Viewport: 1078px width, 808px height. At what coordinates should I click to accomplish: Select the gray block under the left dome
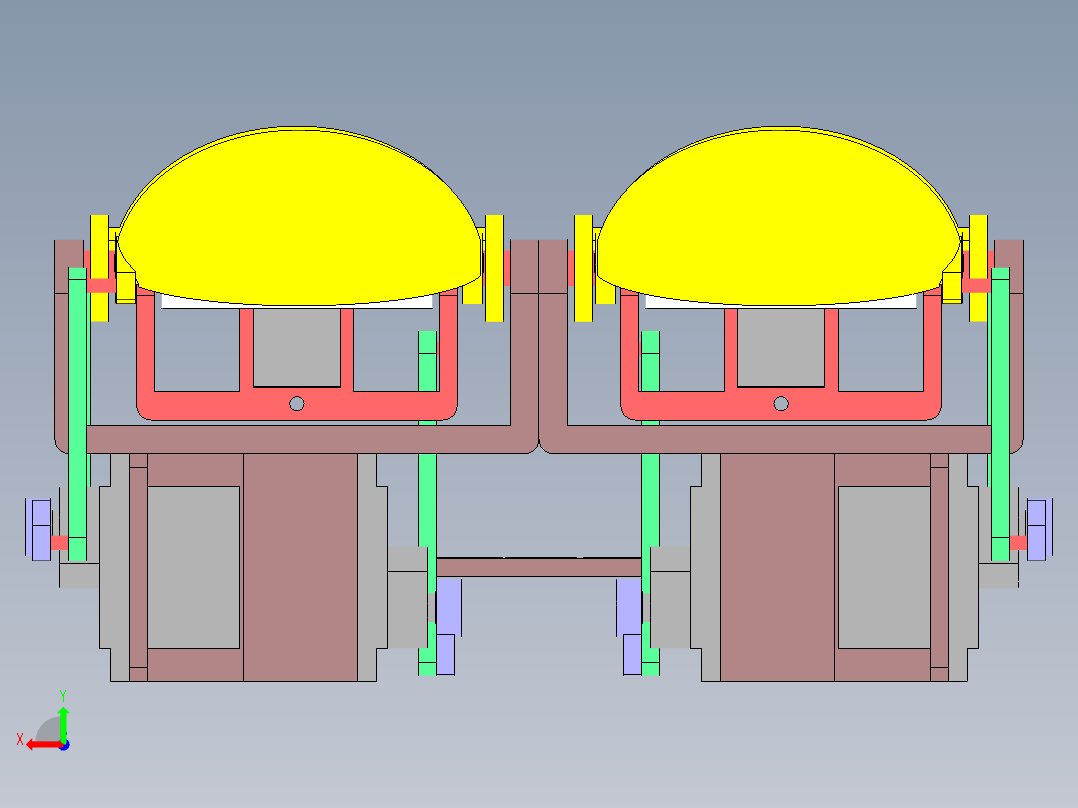(297, 347)
